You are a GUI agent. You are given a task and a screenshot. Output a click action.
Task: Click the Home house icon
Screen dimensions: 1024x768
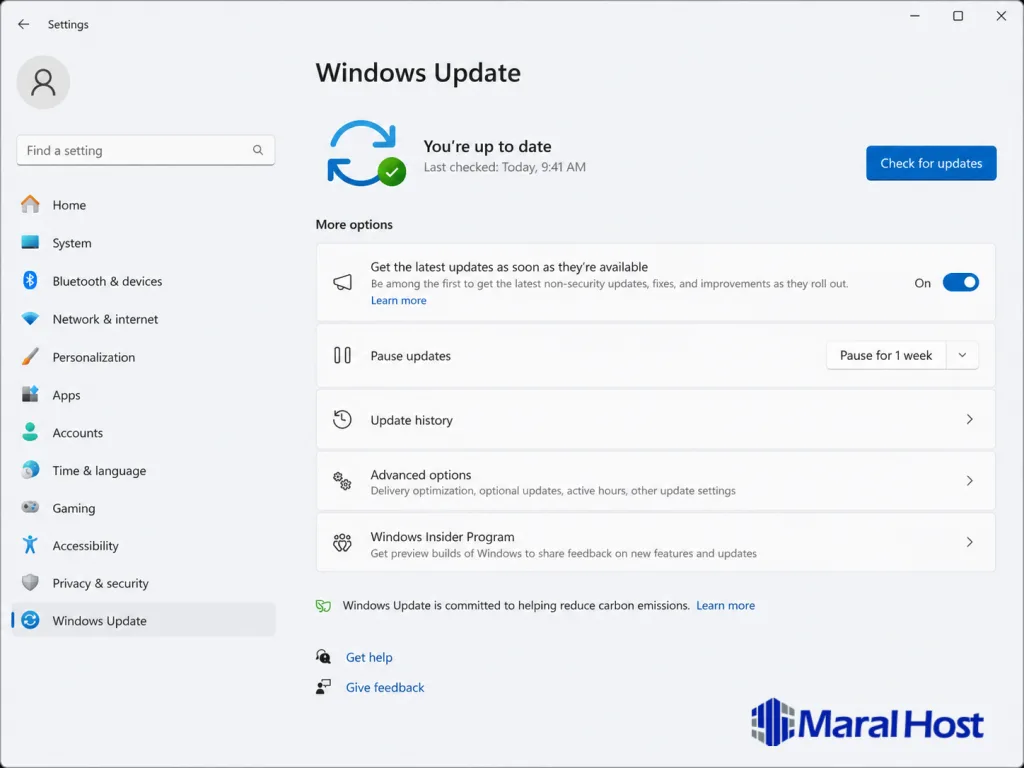pyautogui.click(x=30, y=204)
